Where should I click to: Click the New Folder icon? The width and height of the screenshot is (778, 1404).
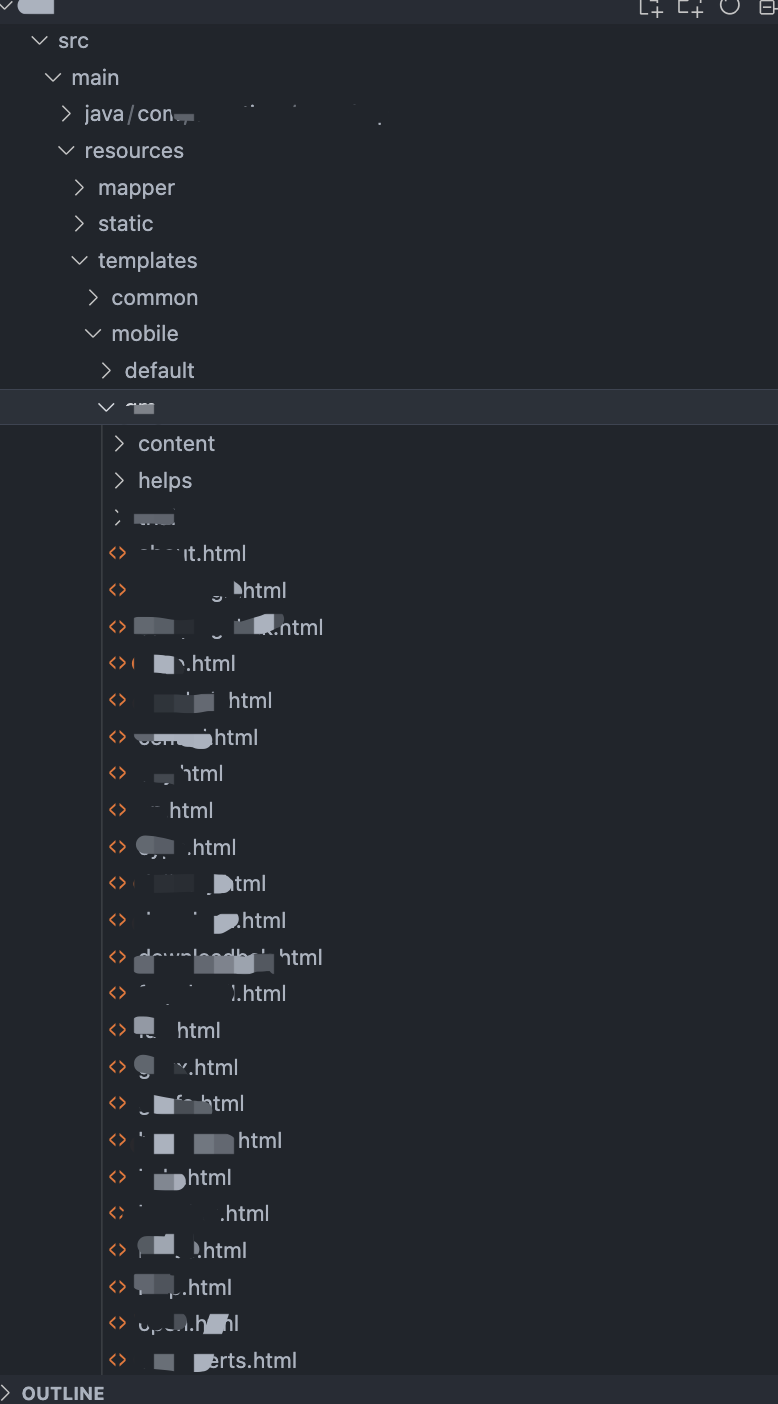click(690, 7)
